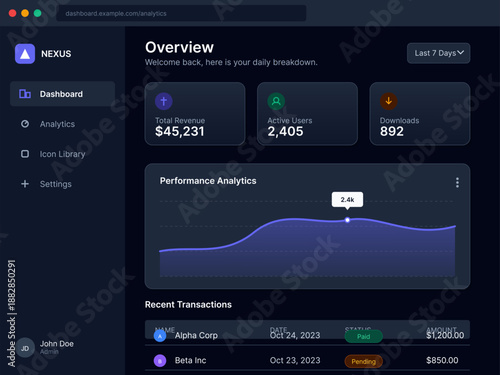Click the browser address bar

tap(181, 13)
